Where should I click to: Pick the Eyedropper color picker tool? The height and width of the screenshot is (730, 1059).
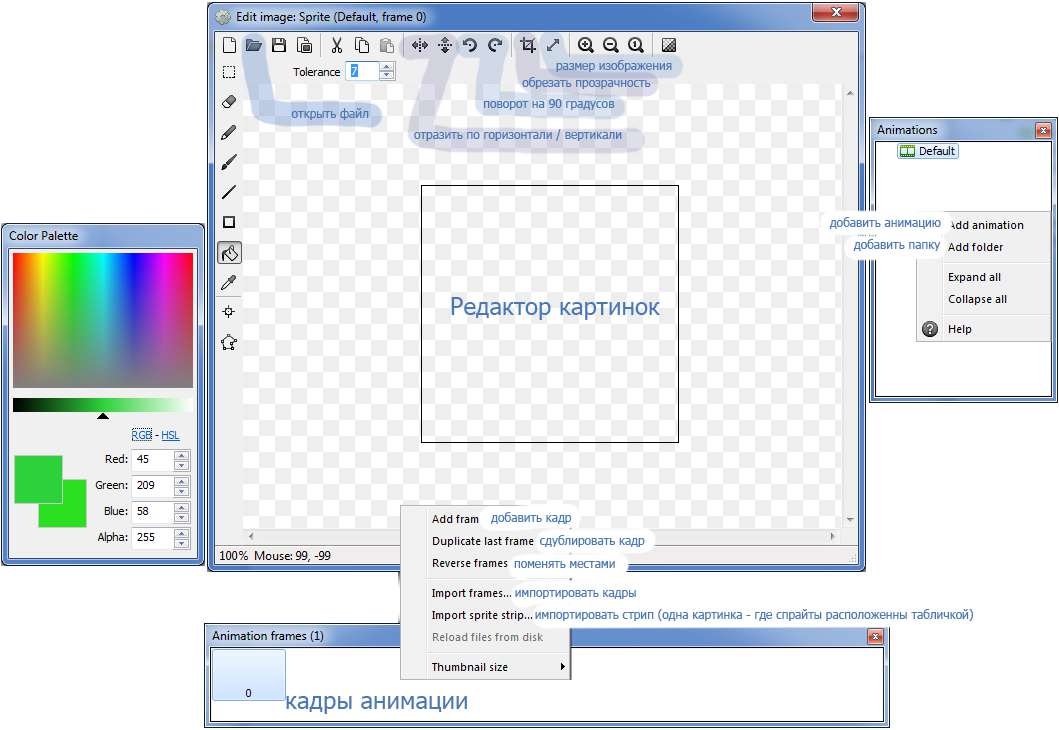pos(229,283)
